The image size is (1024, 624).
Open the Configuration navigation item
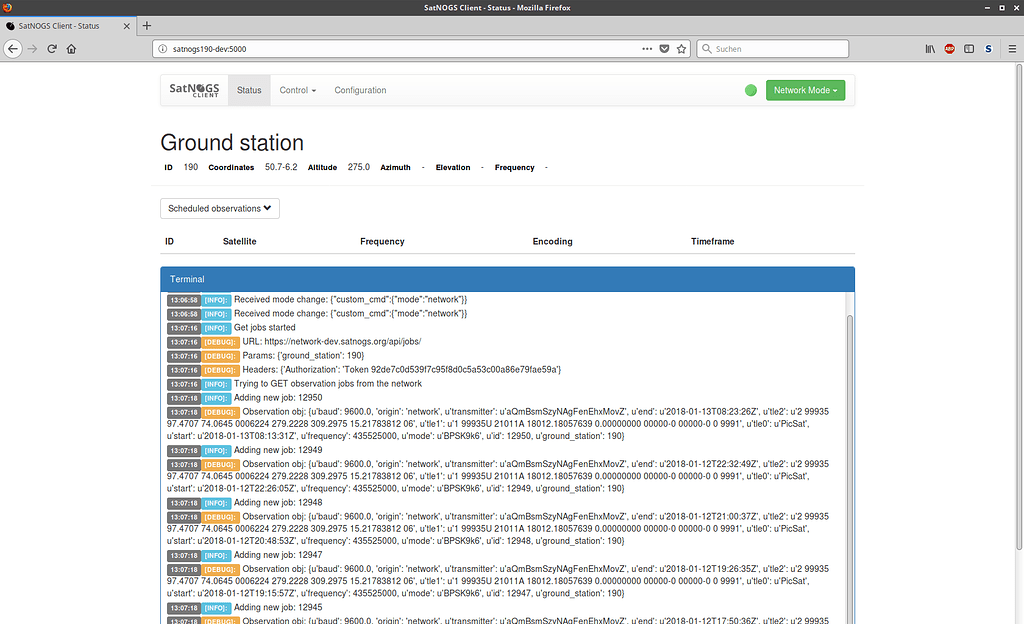360,90
